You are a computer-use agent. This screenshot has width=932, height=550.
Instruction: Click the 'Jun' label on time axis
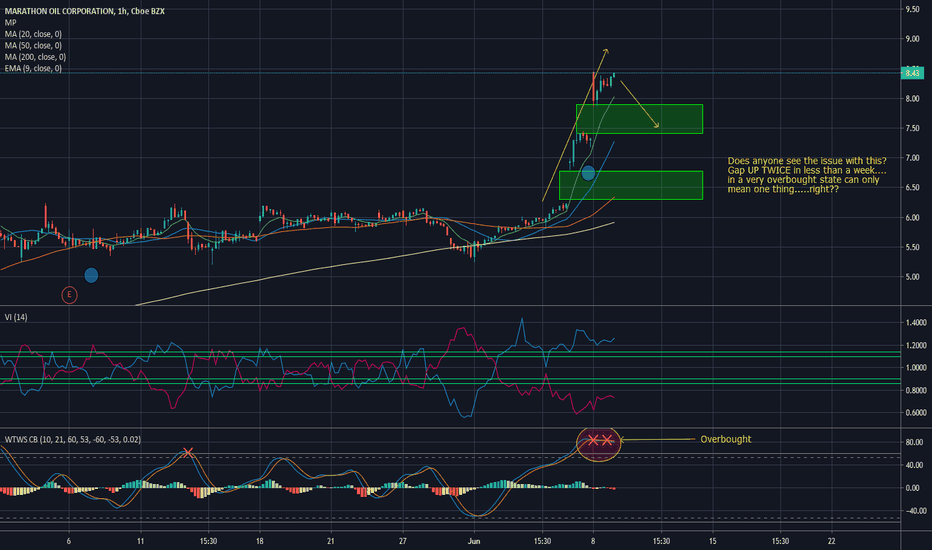(474, 541)
